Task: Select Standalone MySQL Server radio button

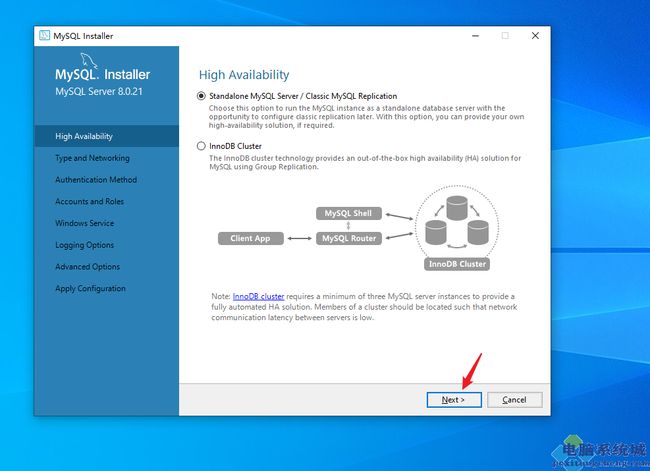Action: click(x=201, y=96)
